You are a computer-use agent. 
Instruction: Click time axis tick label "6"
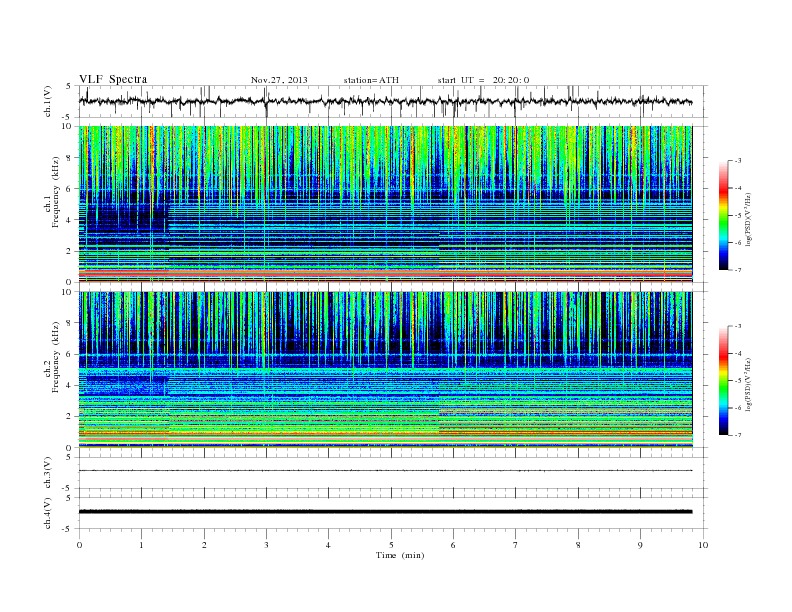[x=454, y=545]
